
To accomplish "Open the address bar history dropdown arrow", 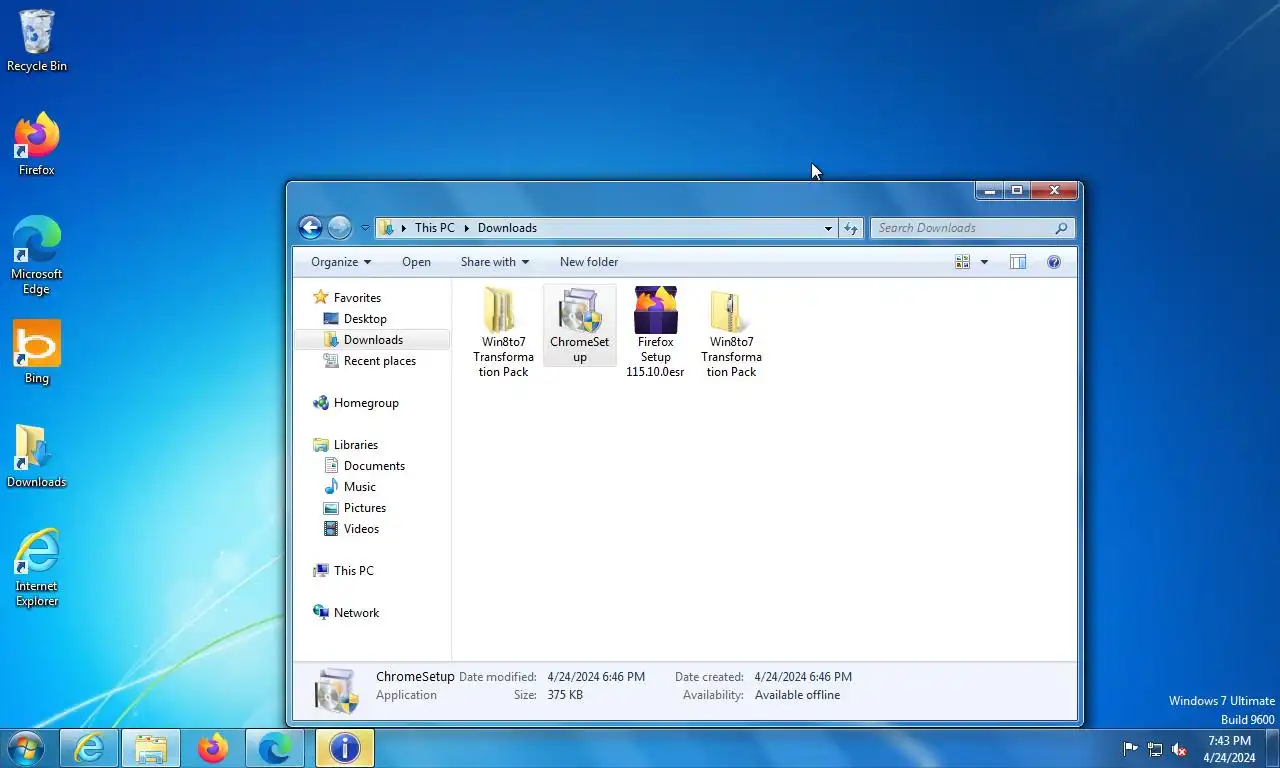I will pos(828,228).
